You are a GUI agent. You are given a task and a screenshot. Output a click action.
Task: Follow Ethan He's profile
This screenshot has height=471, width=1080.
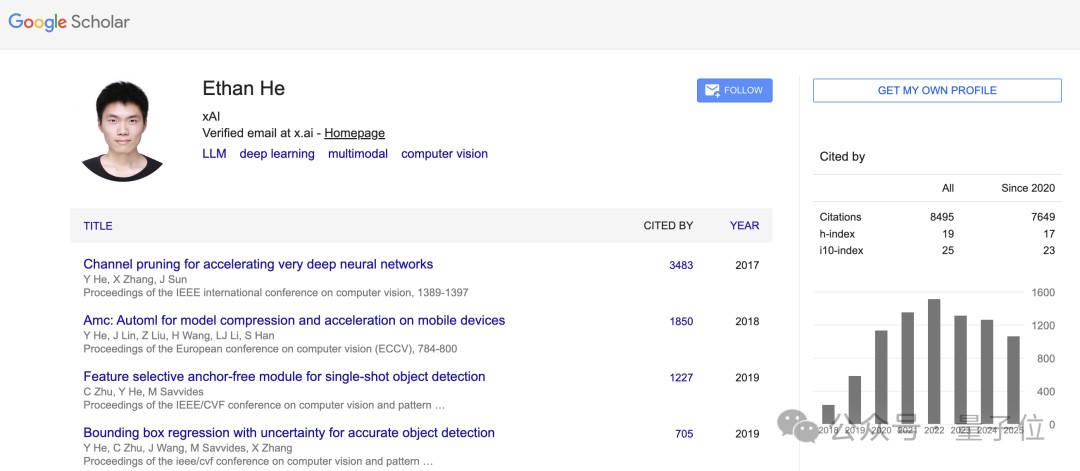point(734,90)
